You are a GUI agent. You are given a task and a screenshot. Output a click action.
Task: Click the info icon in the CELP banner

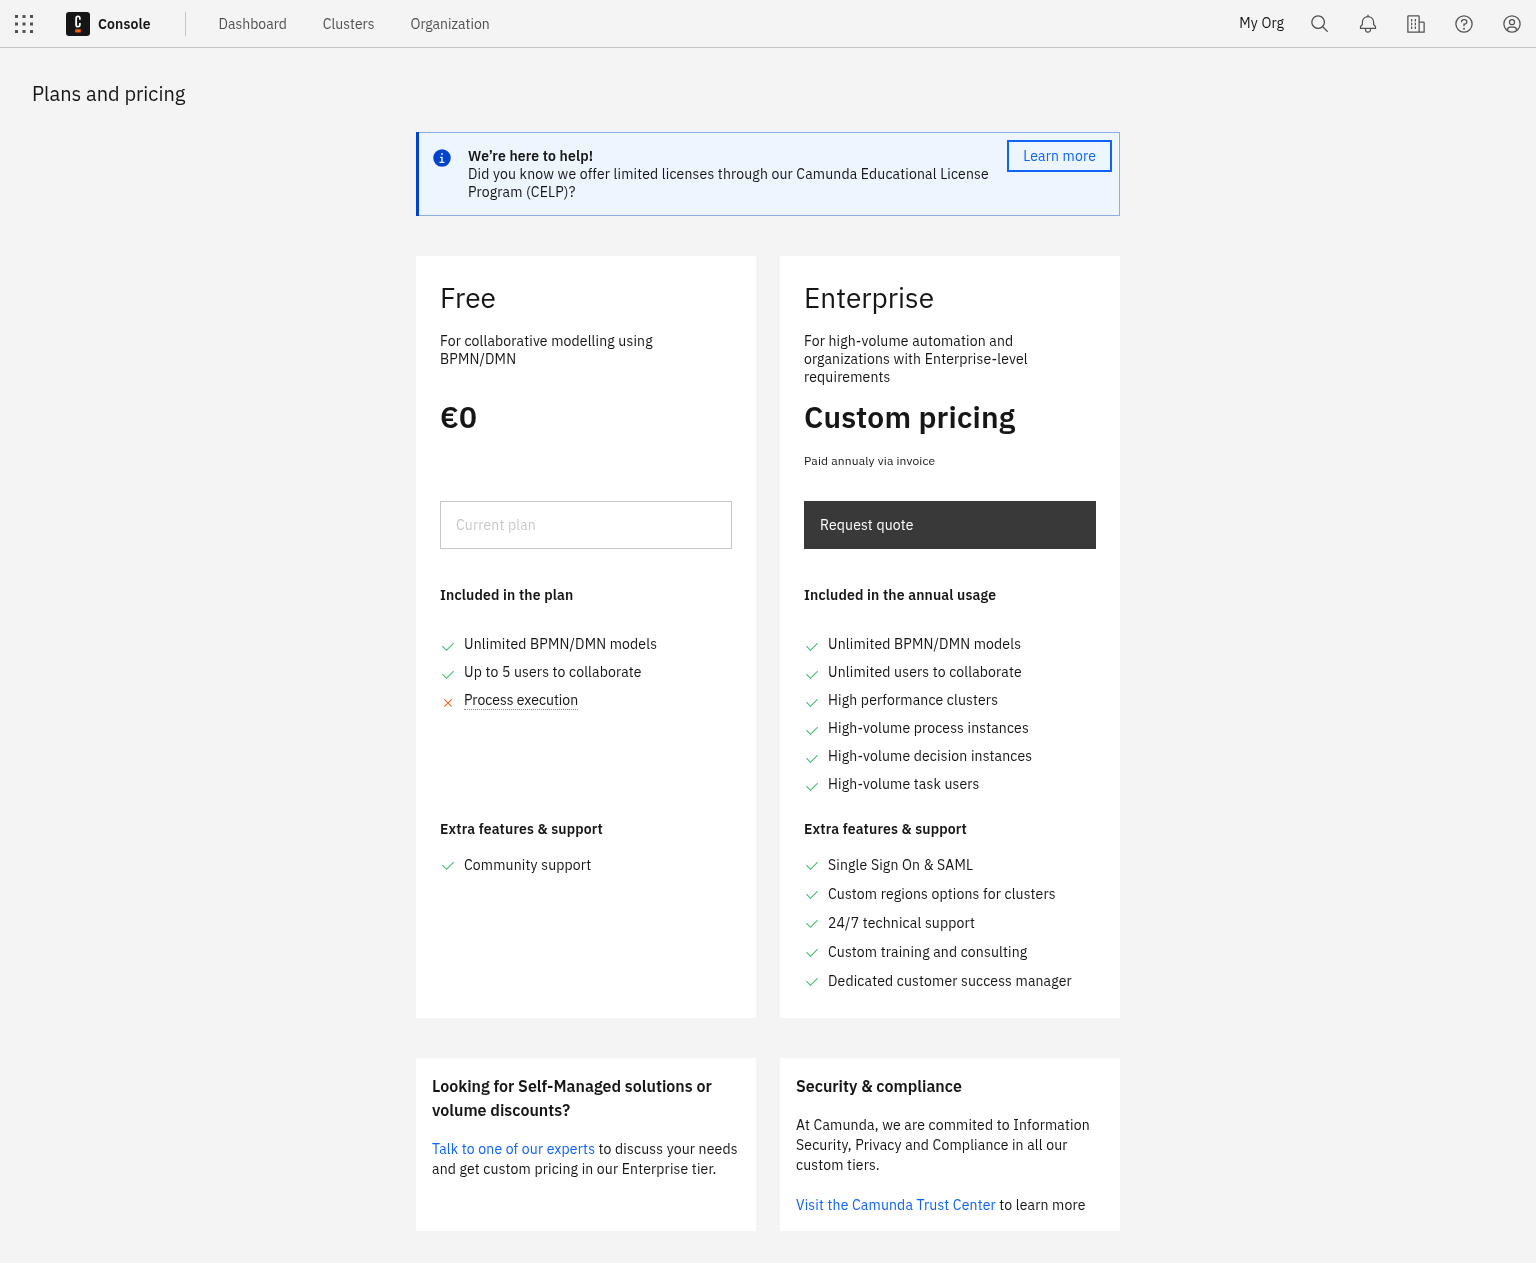pyautogui.click(x=442, y=157)
